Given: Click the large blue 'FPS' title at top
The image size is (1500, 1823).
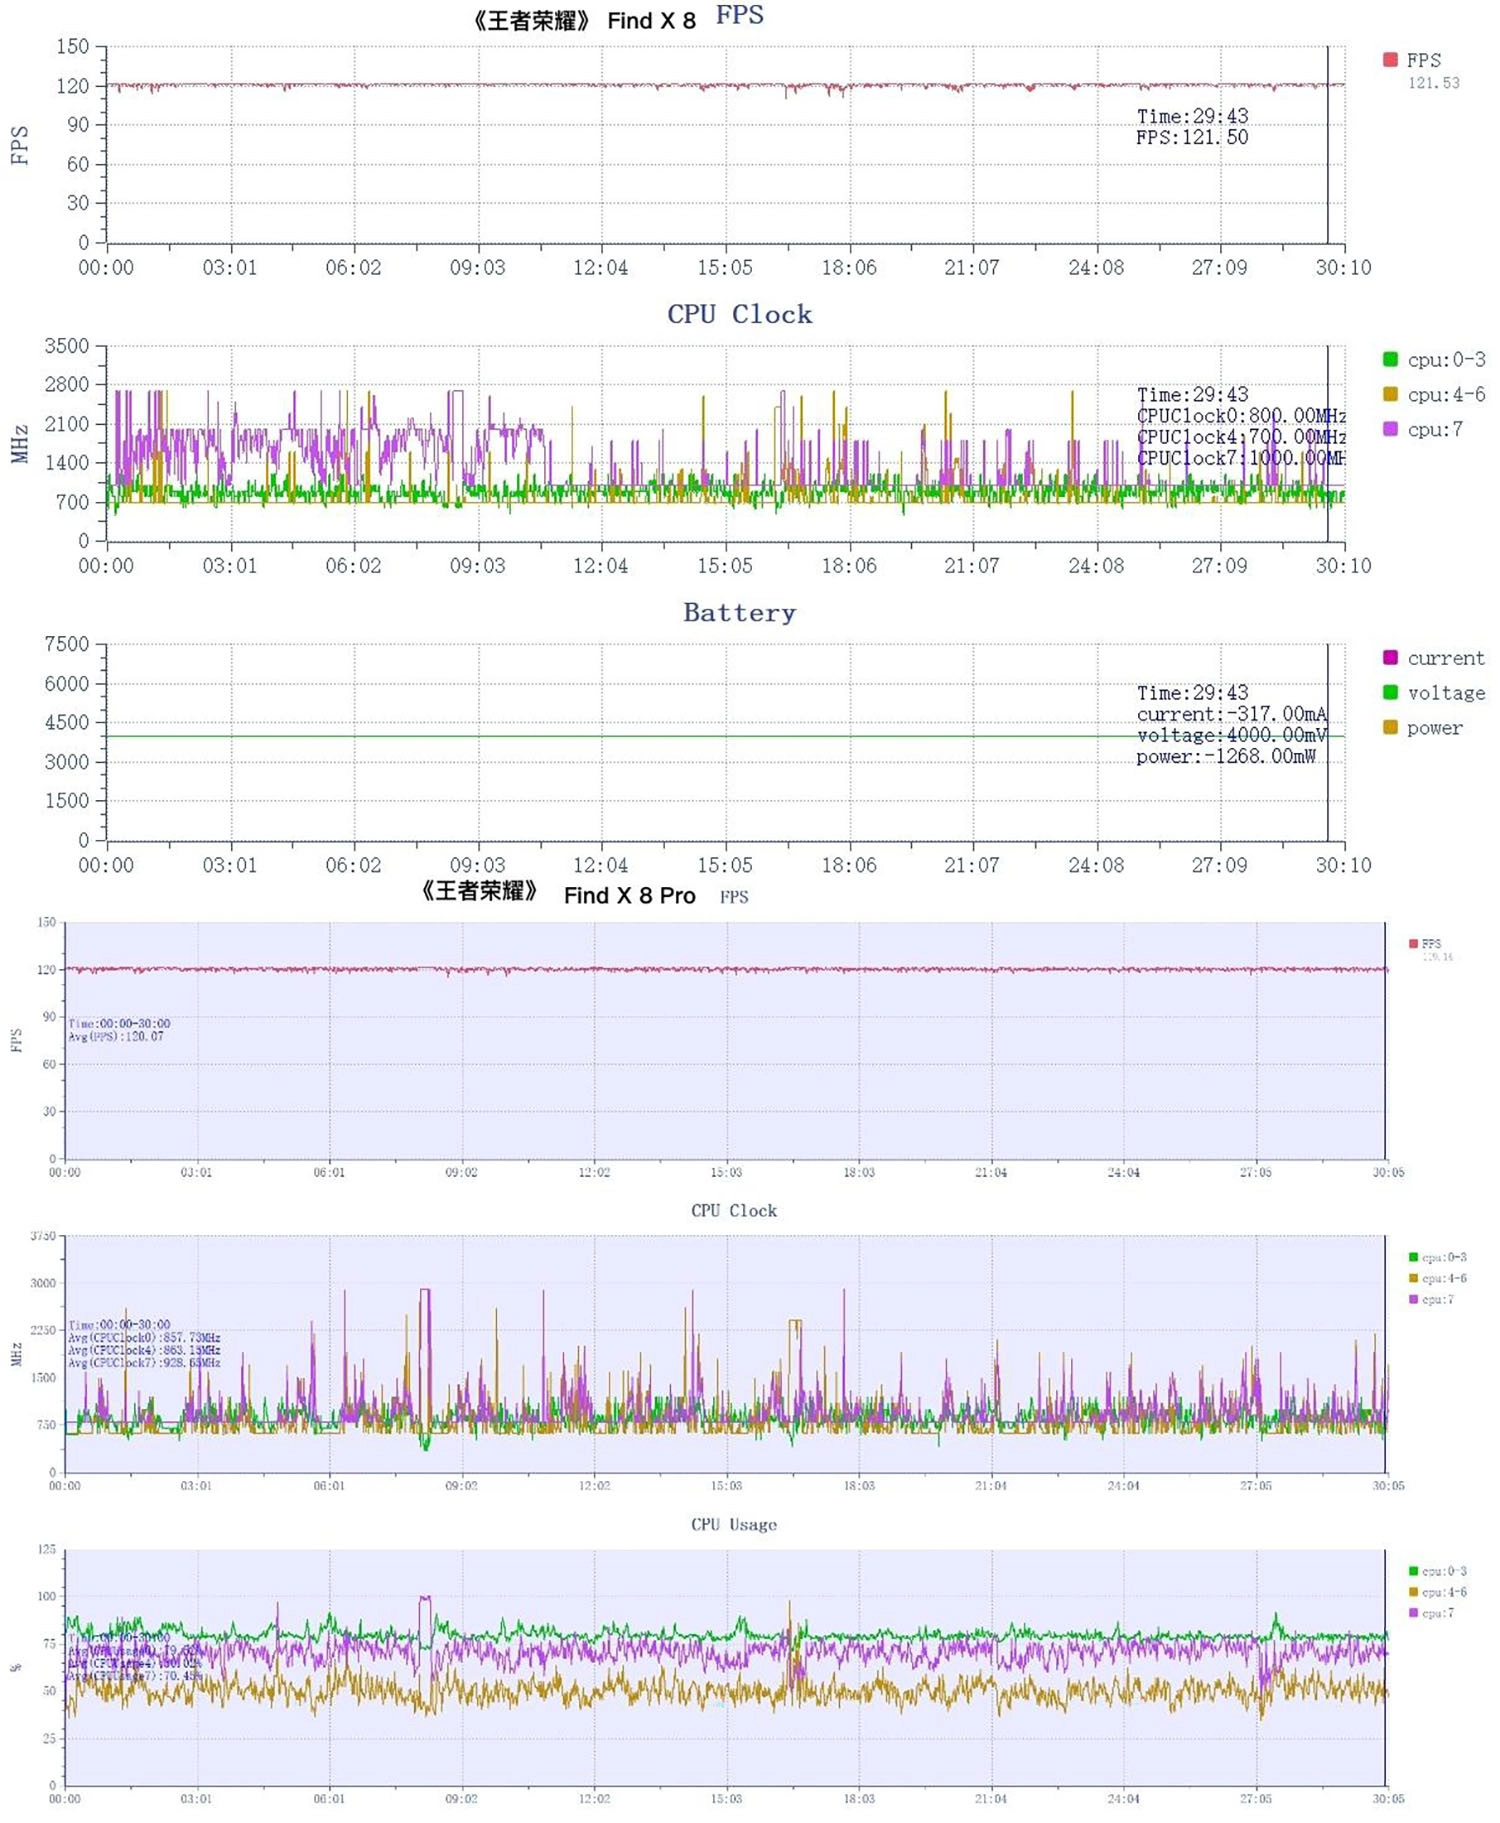Looking at the screenshot, I should click(740, 15).
